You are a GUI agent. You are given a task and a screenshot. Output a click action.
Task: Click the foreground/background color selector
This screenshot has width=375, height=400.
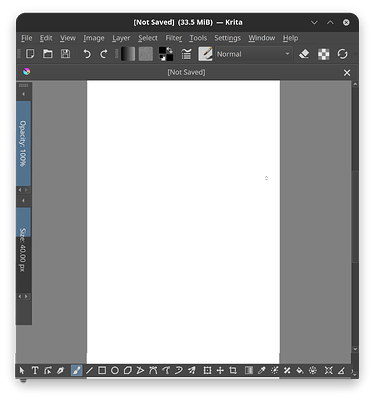point(166,54)
